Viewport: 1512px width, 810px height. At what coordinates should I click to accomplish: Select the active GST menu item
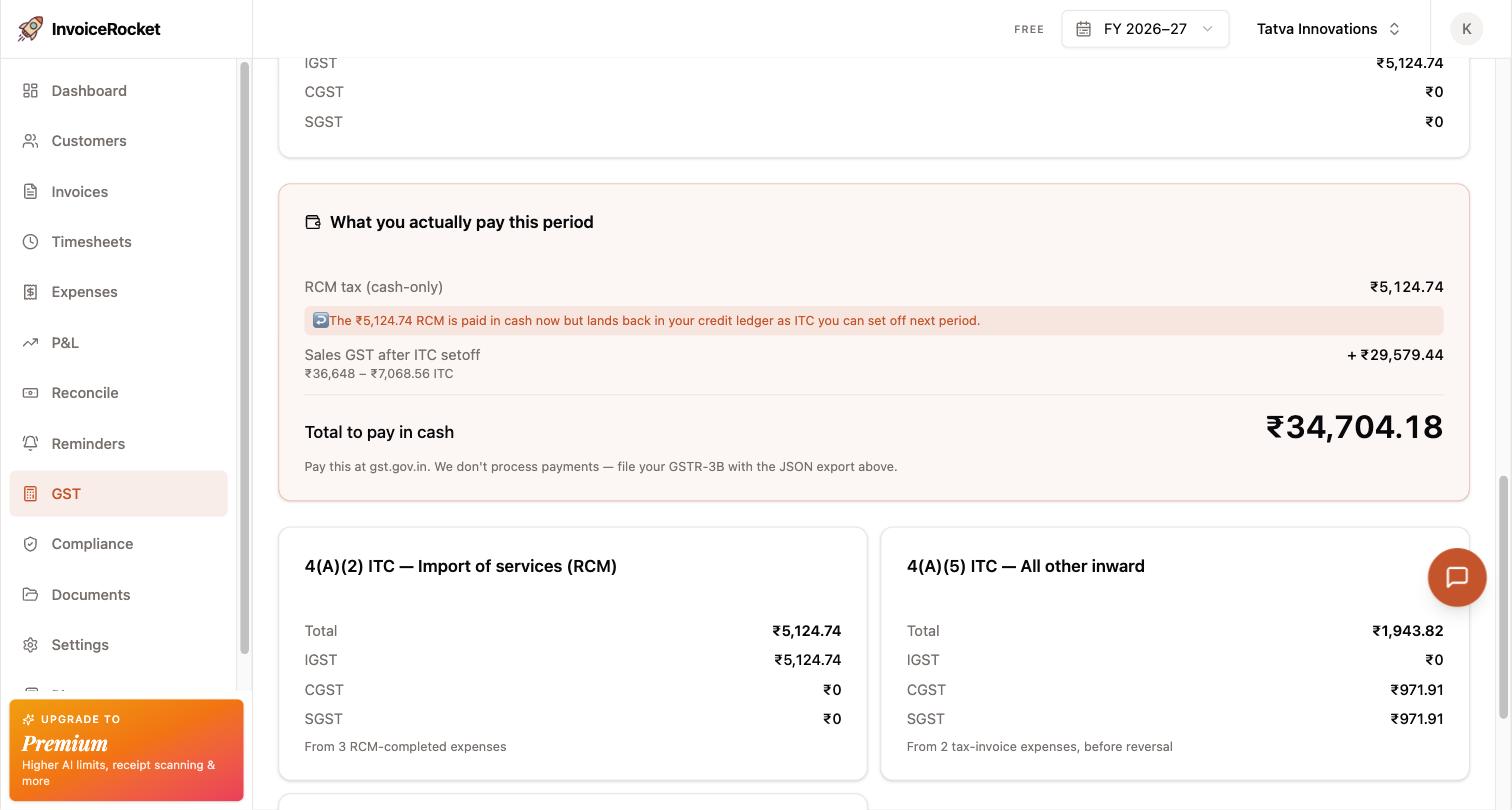(x=119, y=494)
